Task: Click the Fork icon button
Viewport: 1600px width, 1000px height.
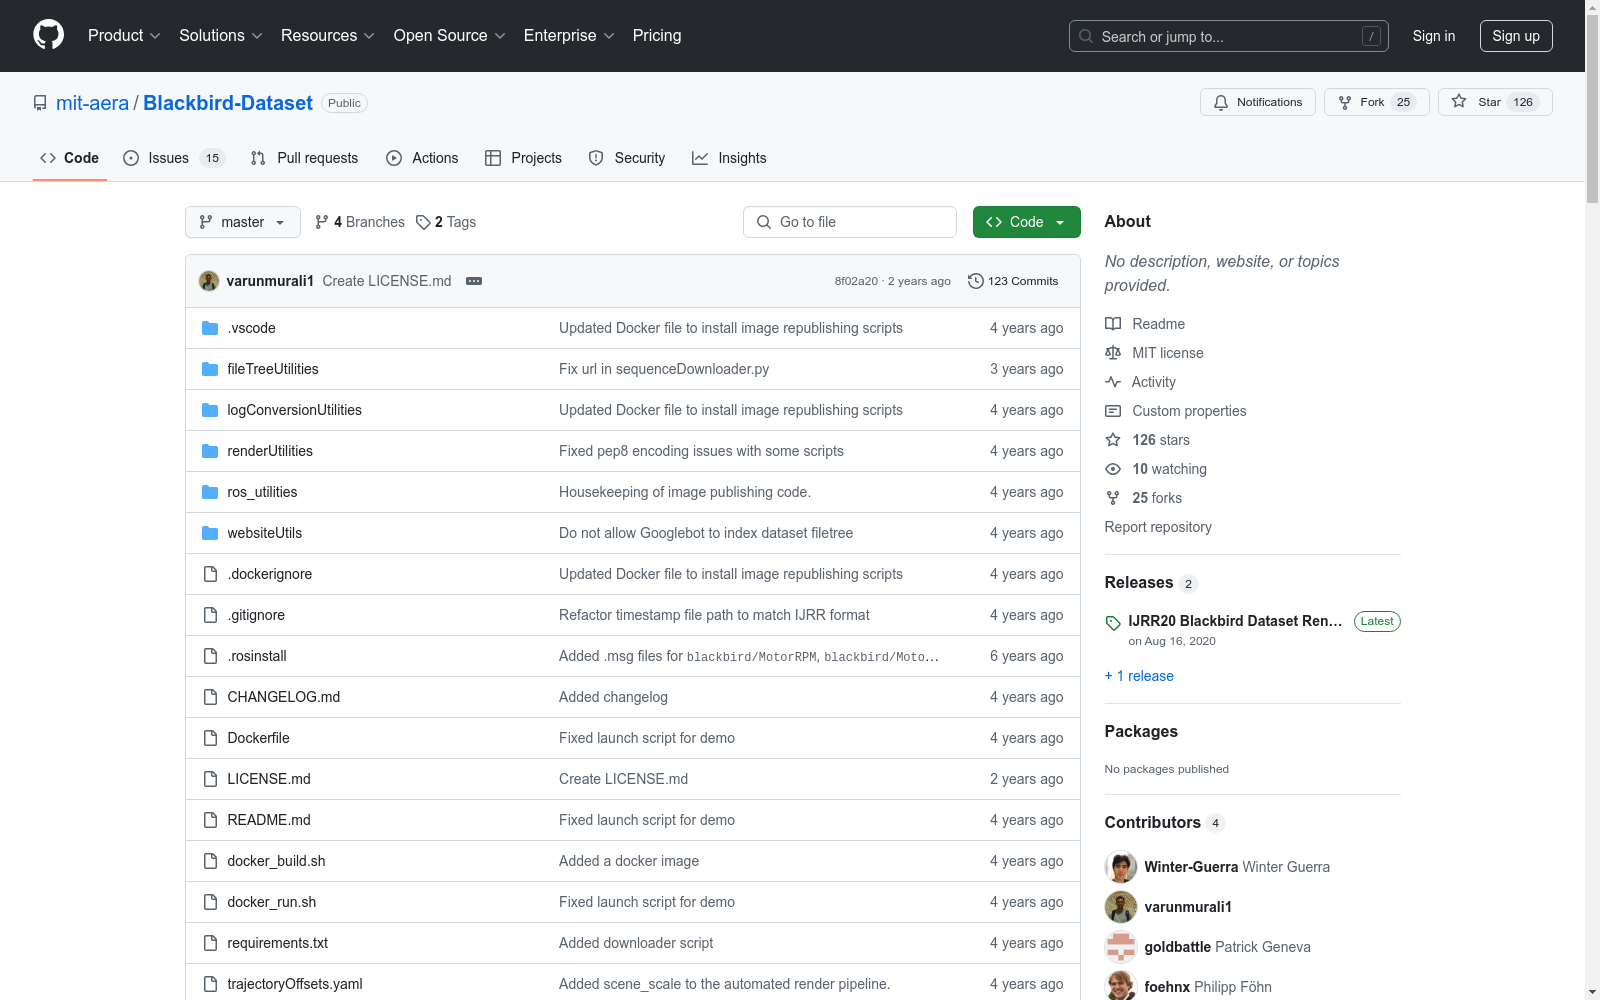Action: [x=1345, y=102]
